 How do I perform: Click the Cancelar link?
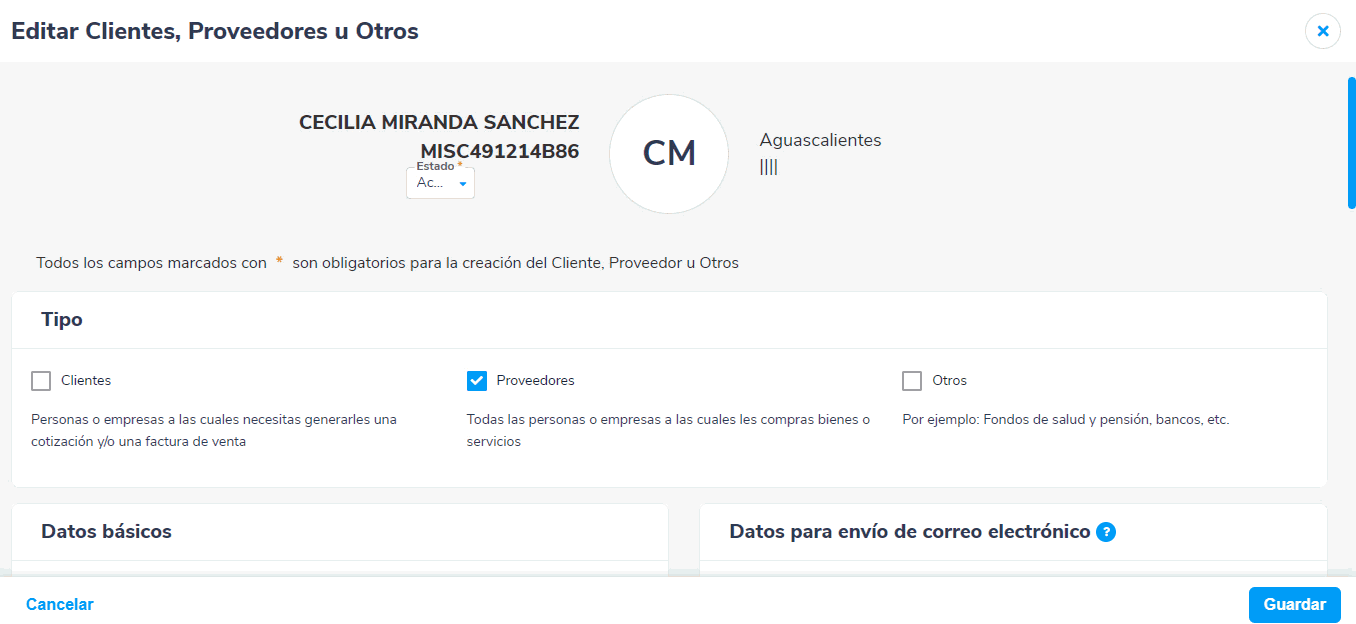pyautogui.click(x=60, y=604)
